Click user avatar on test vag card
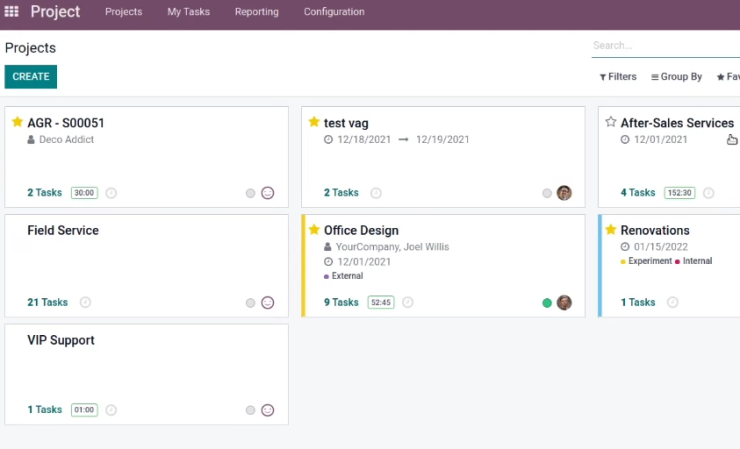Screen dimensions: 740x449 564,193
